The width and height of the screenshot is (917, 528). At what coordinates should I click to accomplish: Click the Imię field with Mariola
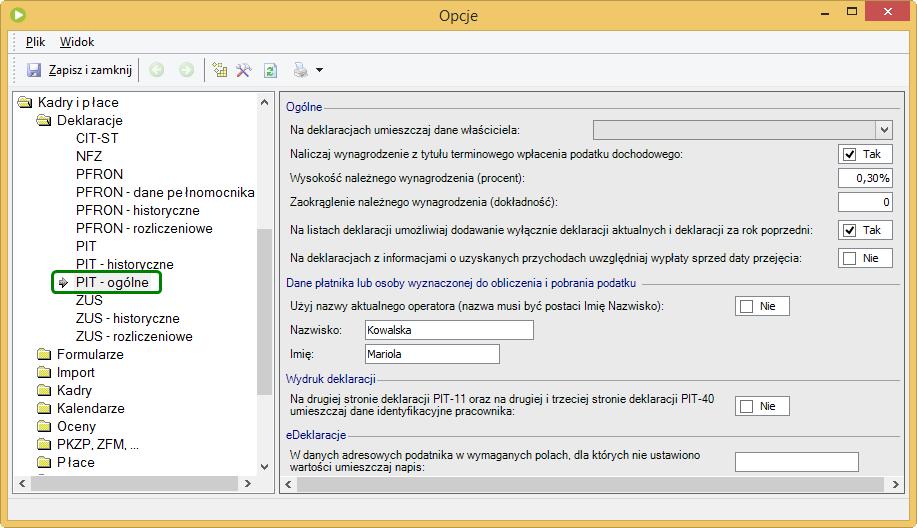[432, 354]
